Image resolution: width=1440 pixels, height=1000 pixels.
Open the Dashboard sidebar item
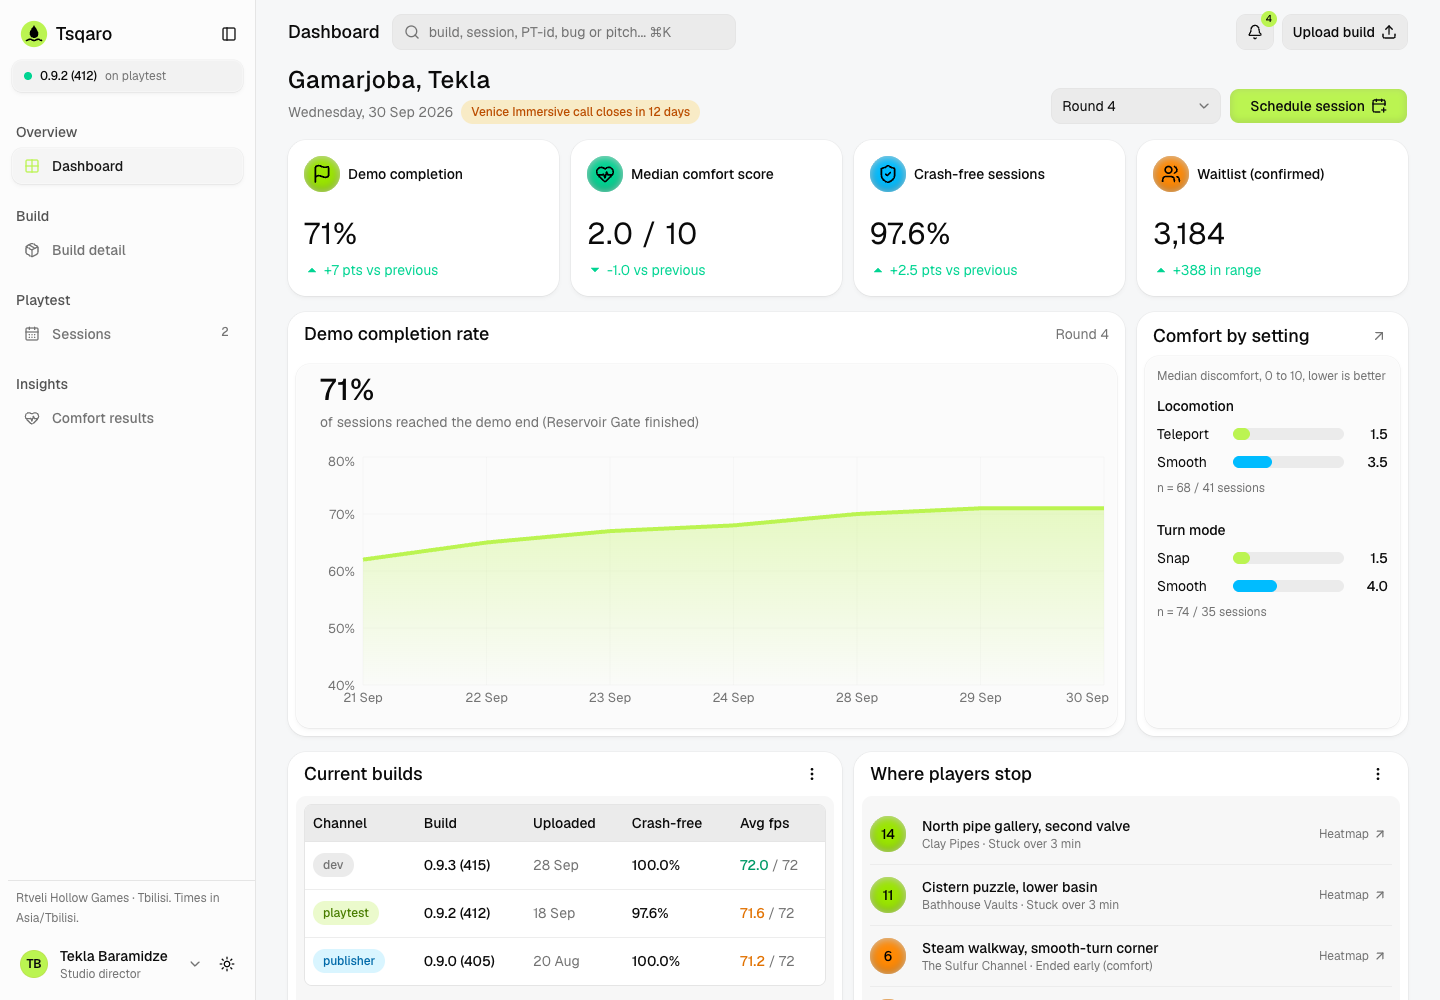(127, 166)
